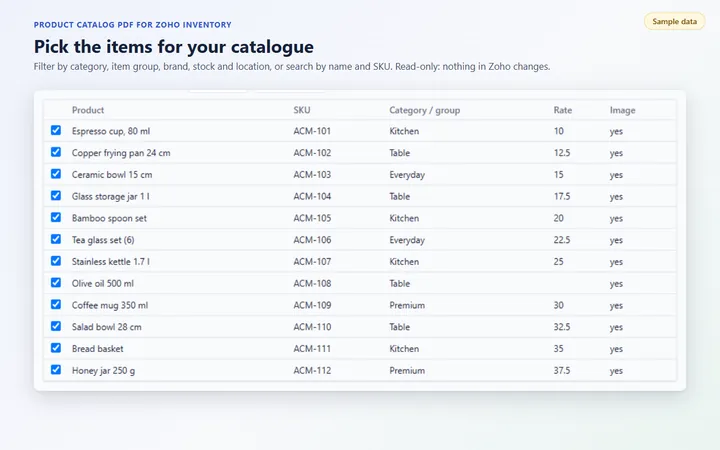Uncheck the Espresso cup, 80 ml checkbox
The width and height of the screenshot is (720, 450).
pyautogui.click(x=56, y=130)
